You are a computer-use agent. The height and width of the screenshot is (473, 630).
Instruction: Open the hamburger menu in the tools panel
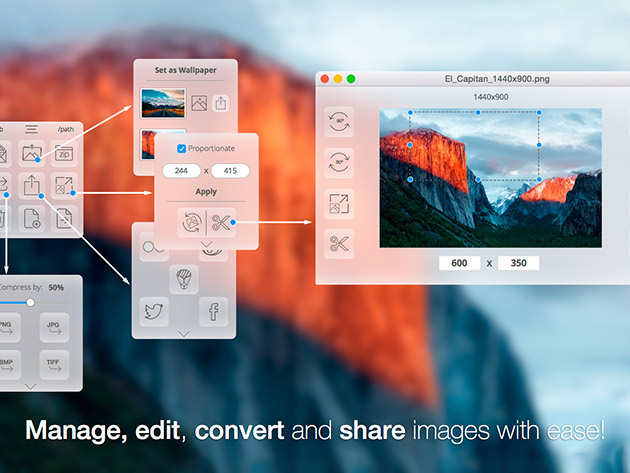click(x=31, y=129)
